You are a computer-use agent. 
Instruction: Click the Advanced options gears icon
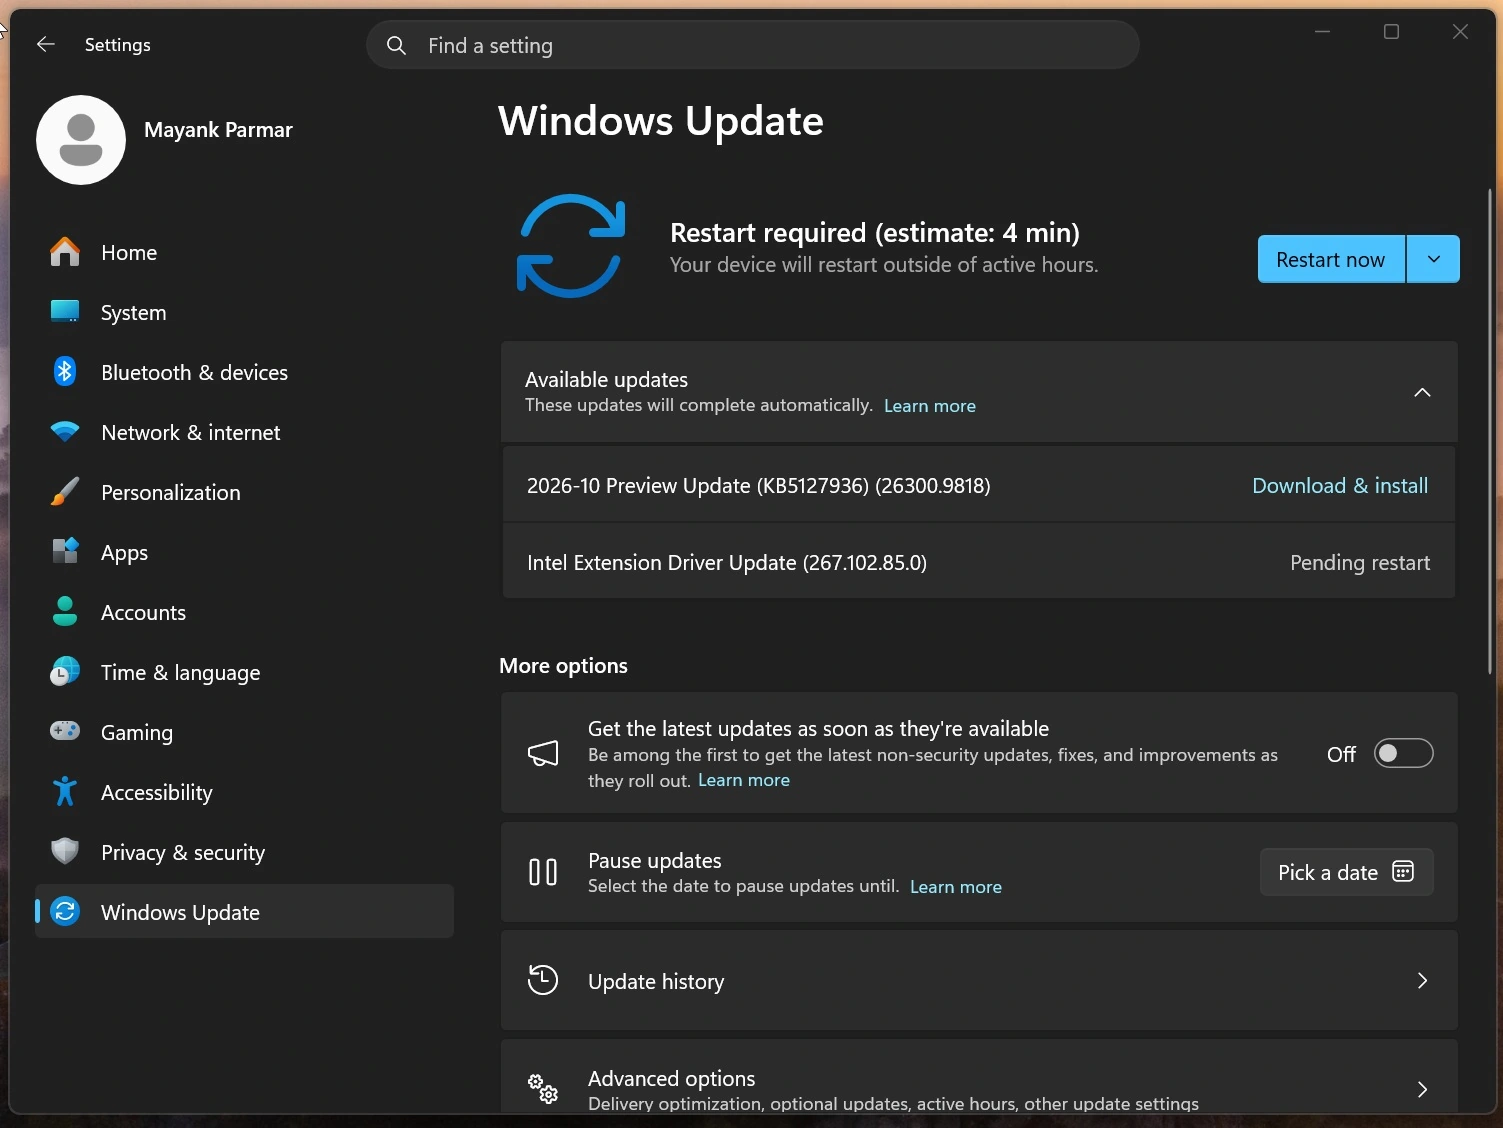543,1088
